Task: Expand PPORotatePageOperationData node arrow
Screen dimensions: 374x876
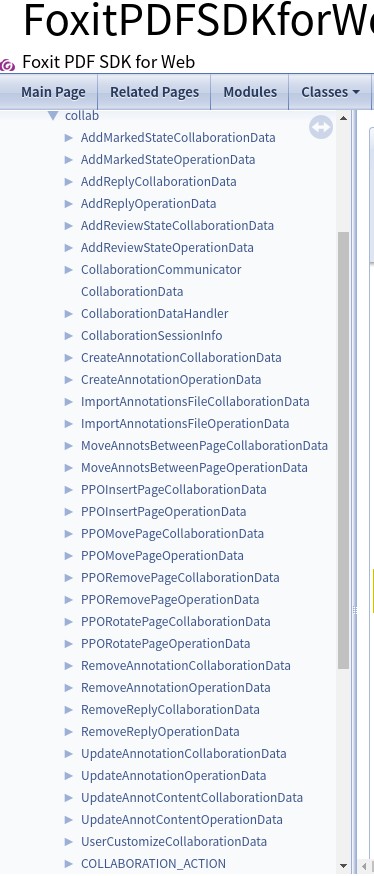Action: point(69,644)
